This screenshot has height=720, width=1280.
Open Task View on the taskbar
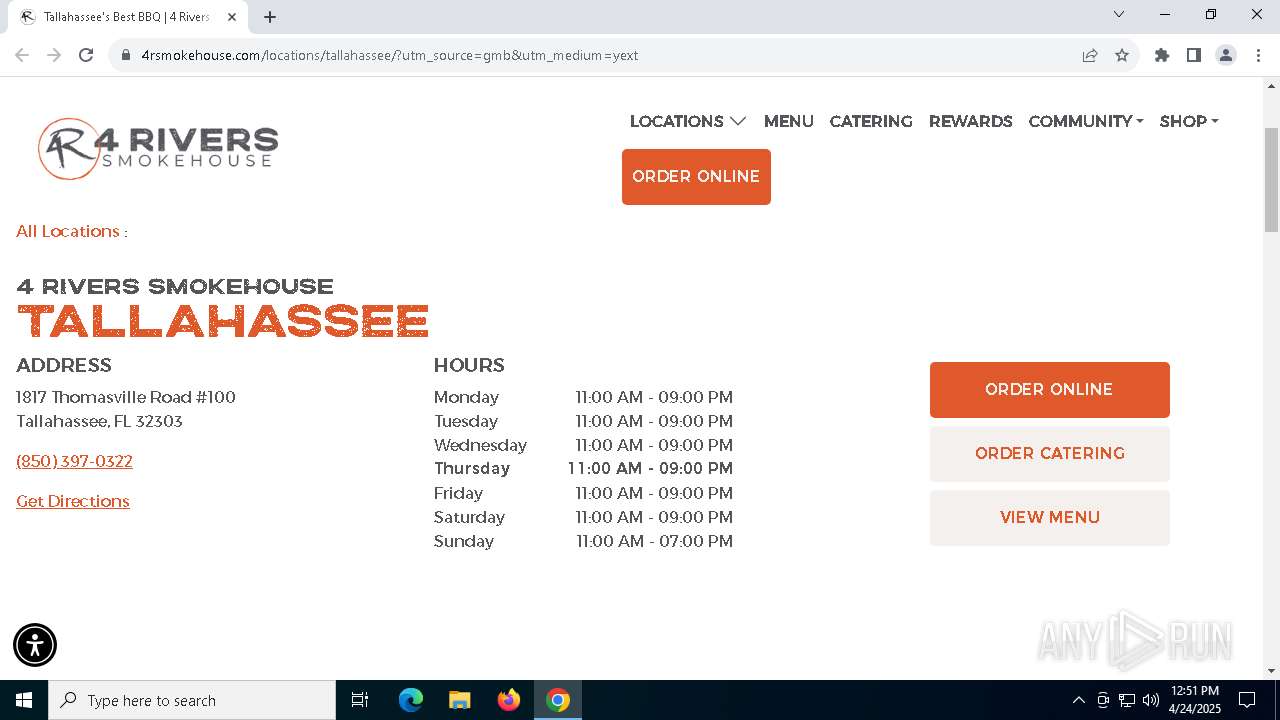[x=360, y=700]
